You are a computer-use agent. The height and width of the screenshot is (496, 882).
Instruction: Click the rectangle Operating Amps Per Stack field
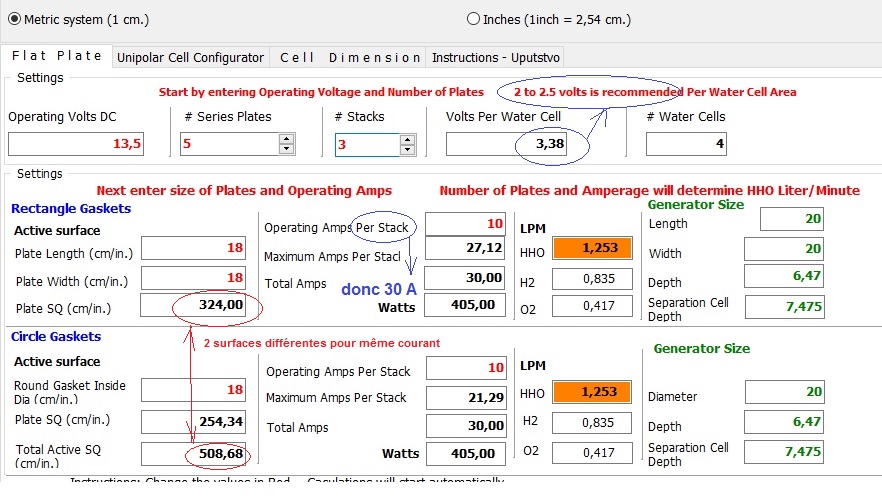click(x=465, y=223)
